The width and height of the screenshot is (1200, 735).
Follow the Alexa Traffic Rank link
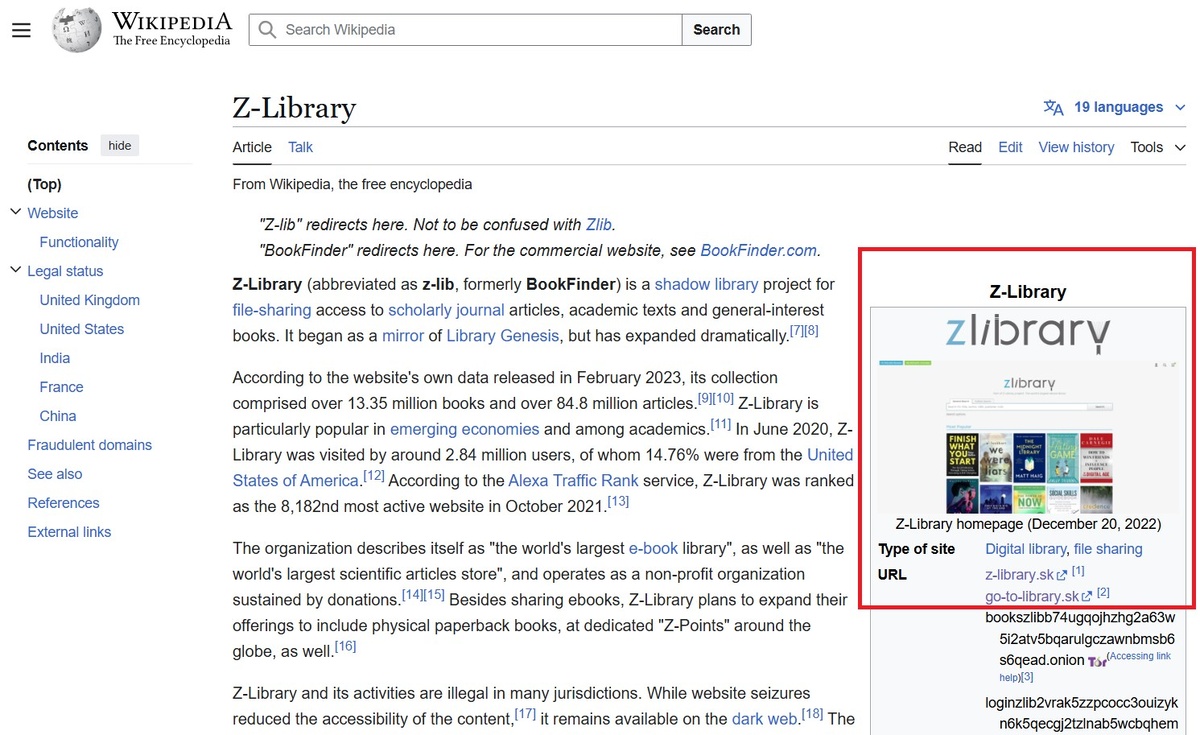pyautogui.click(x=573, y=481)
